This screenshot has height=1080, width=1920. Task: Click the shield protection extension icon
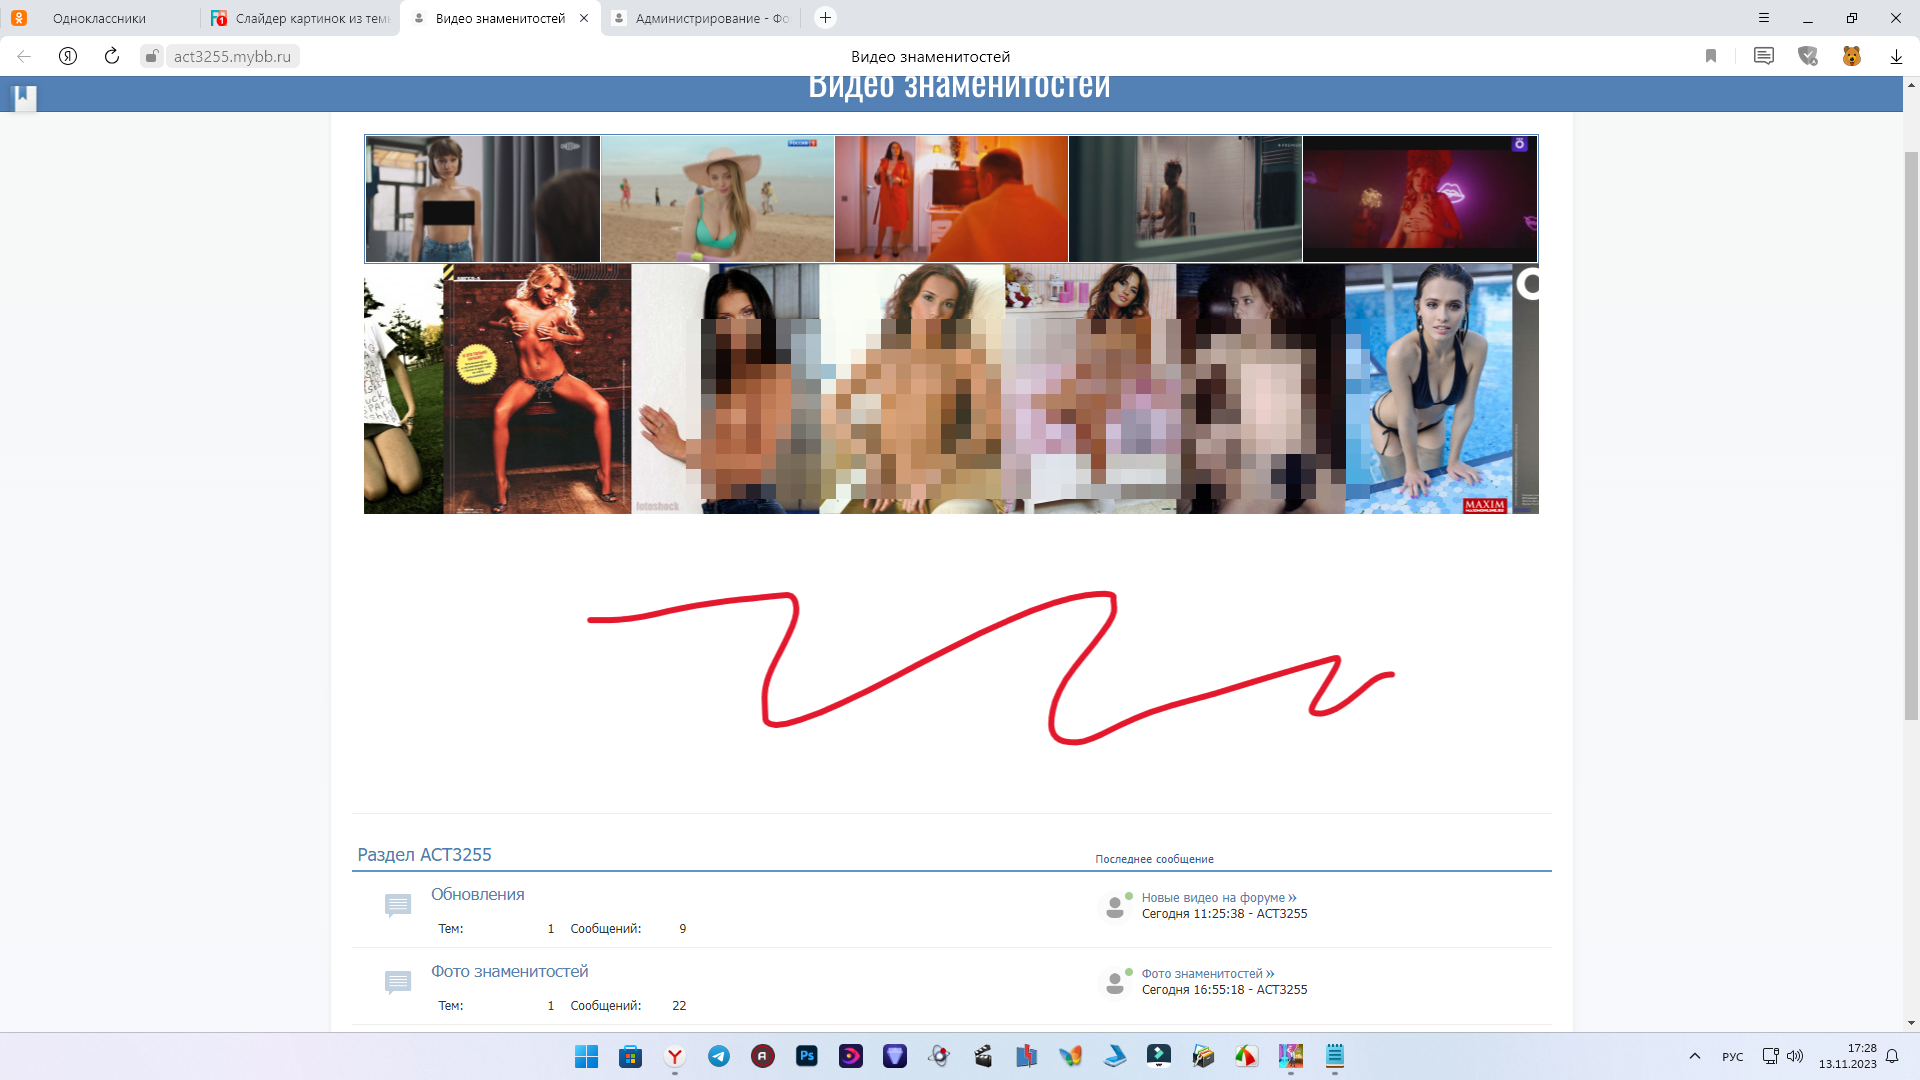1807,56
